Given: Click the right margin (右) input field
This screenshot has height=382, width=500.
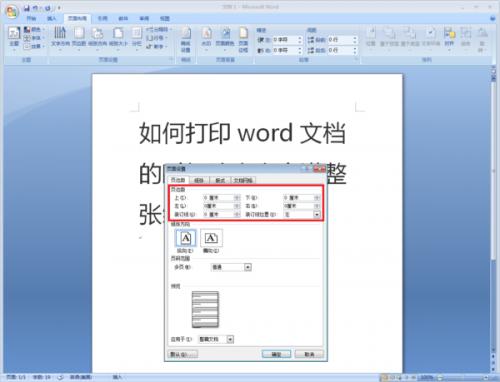Looking at the screenshot, I should (301, 206).
